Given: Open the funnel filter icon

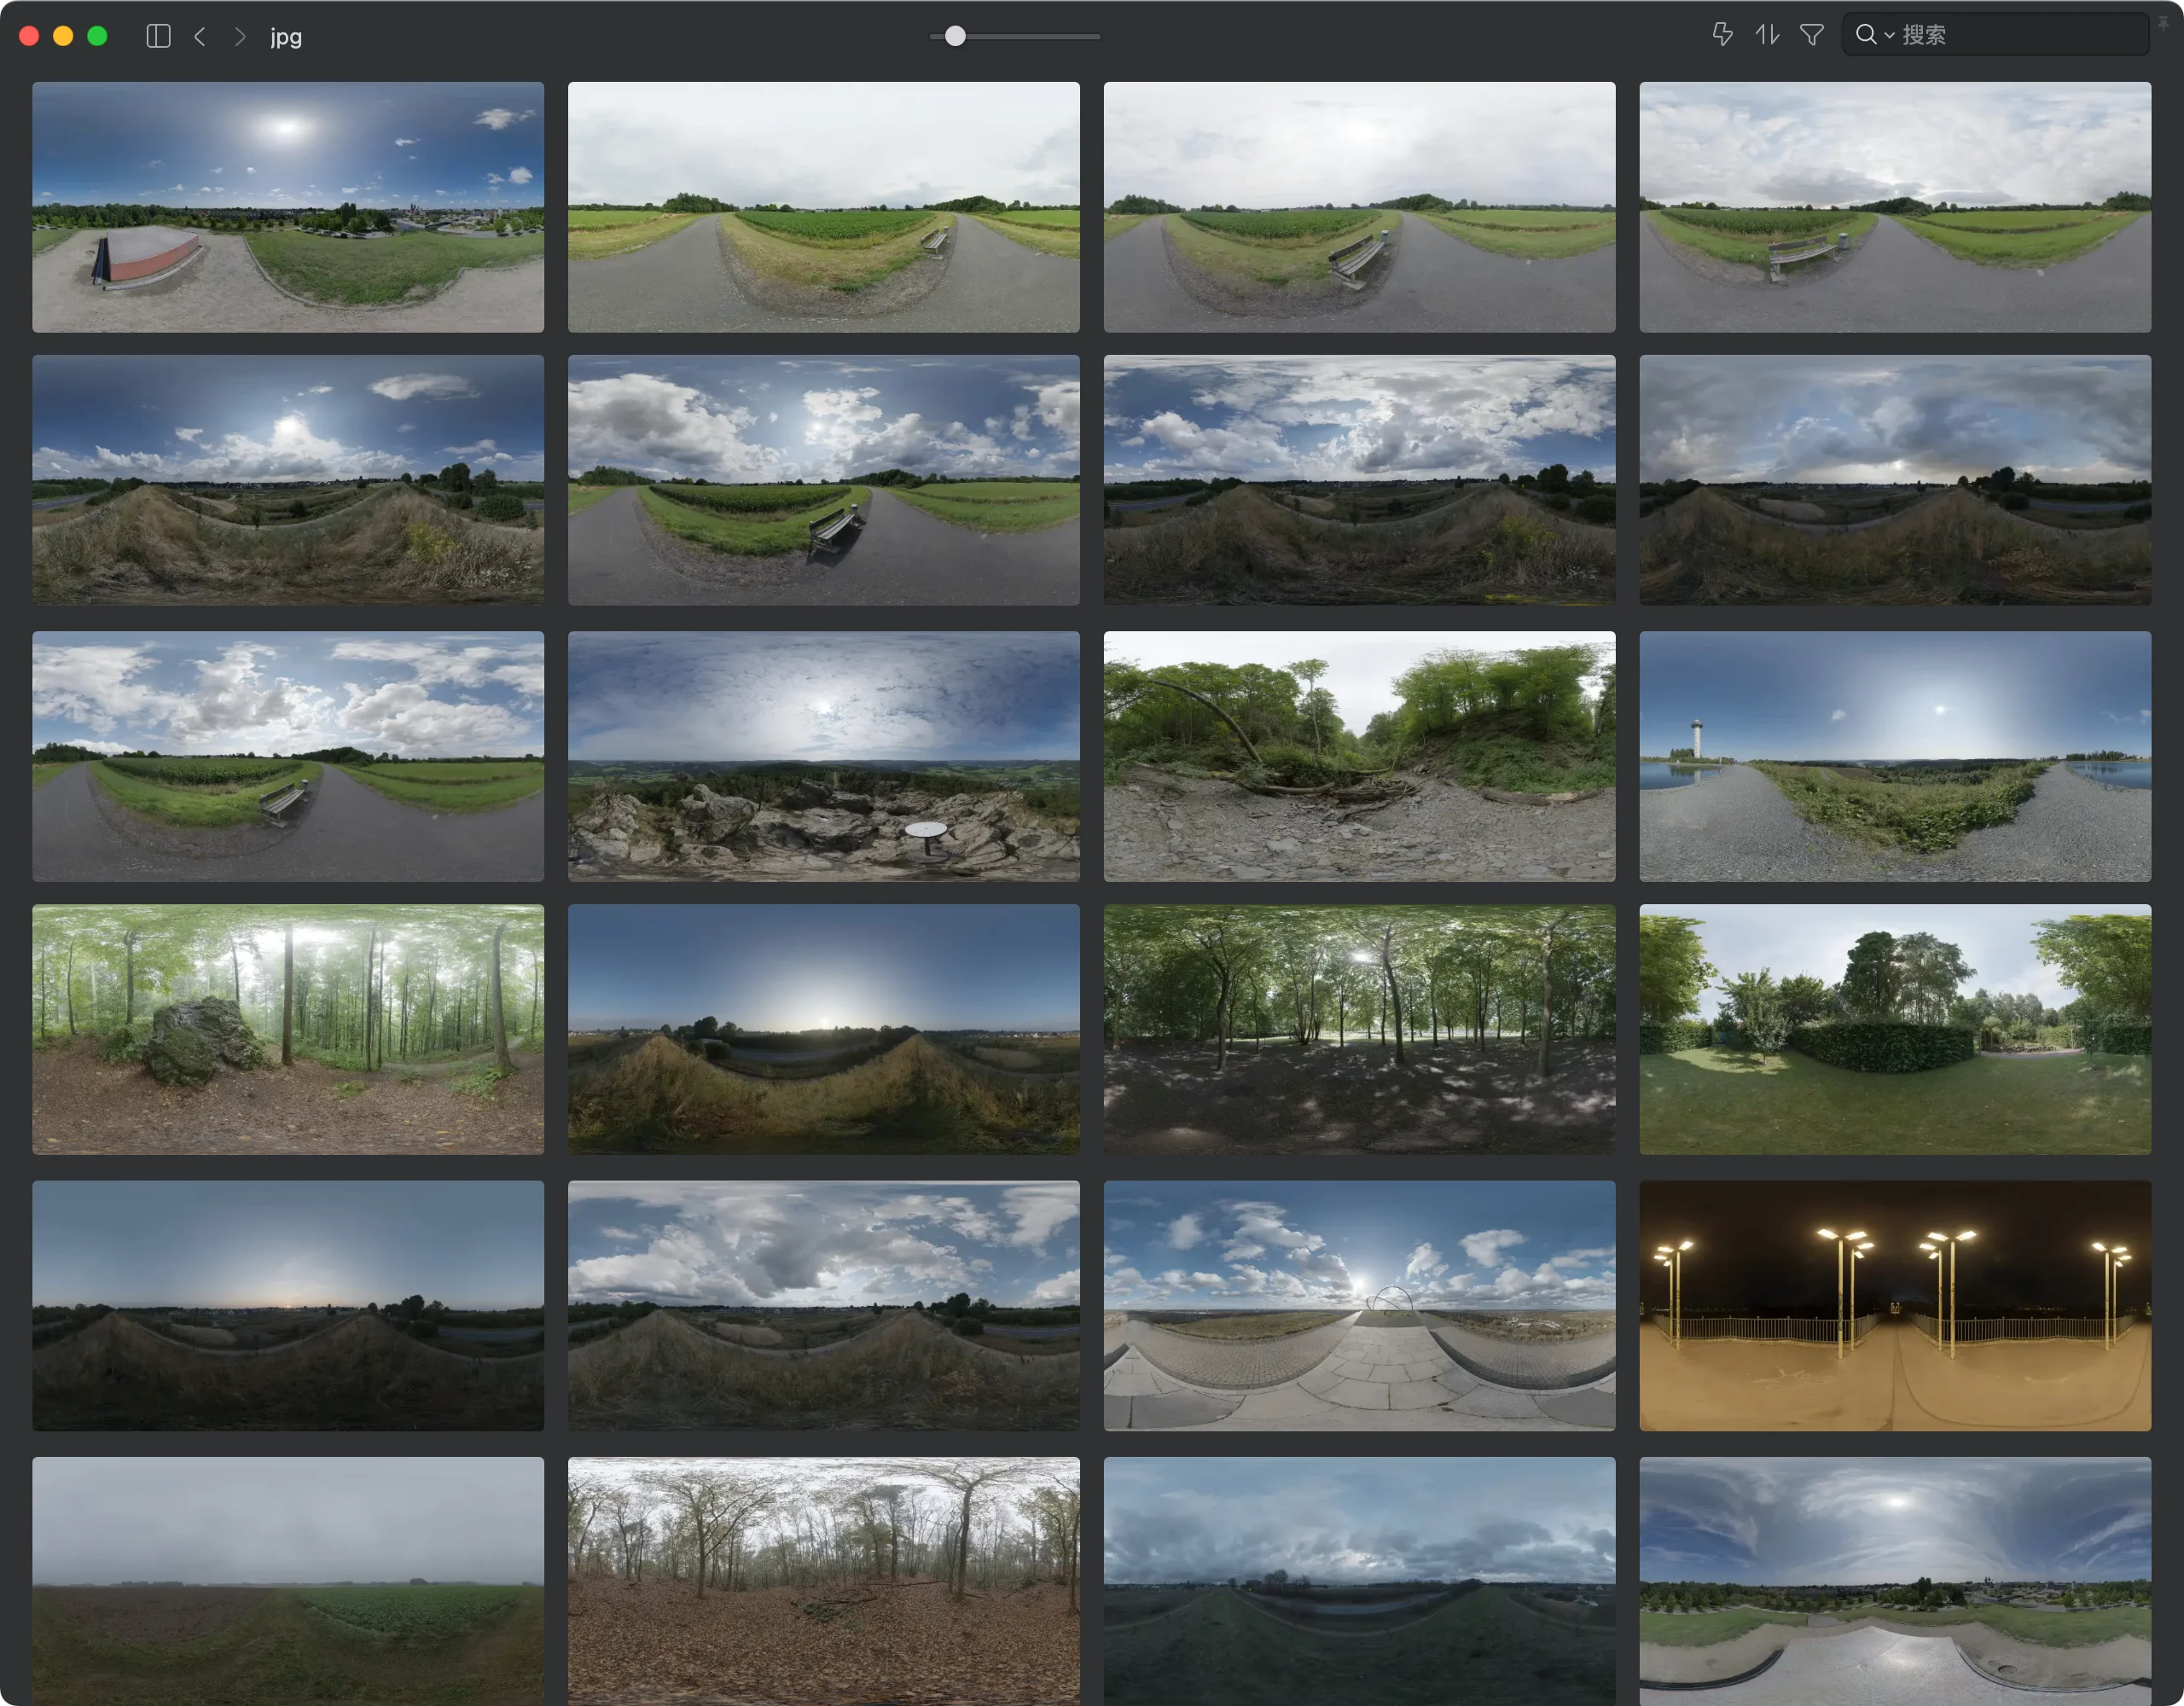Looking at the screenshot, I should (x=1812, y=35).
